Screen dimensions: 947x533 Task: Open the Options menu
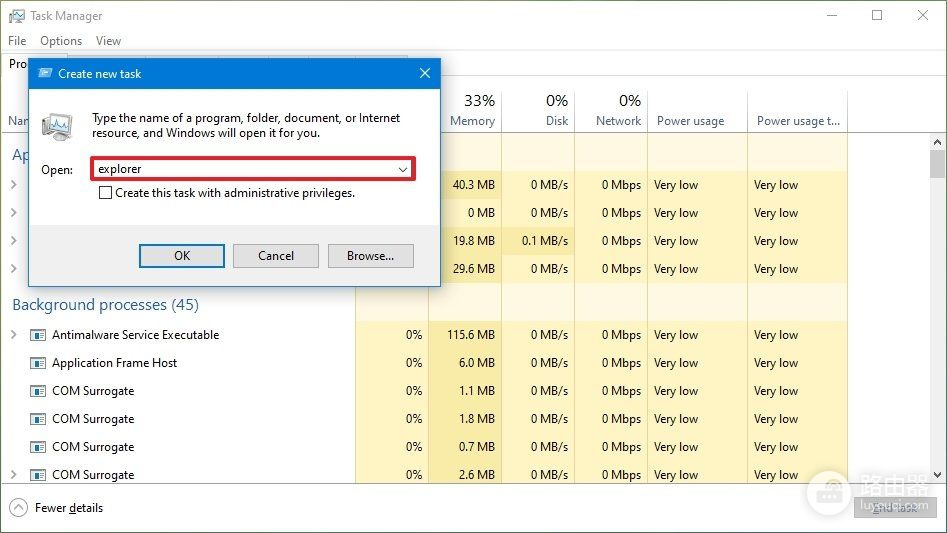61,40
